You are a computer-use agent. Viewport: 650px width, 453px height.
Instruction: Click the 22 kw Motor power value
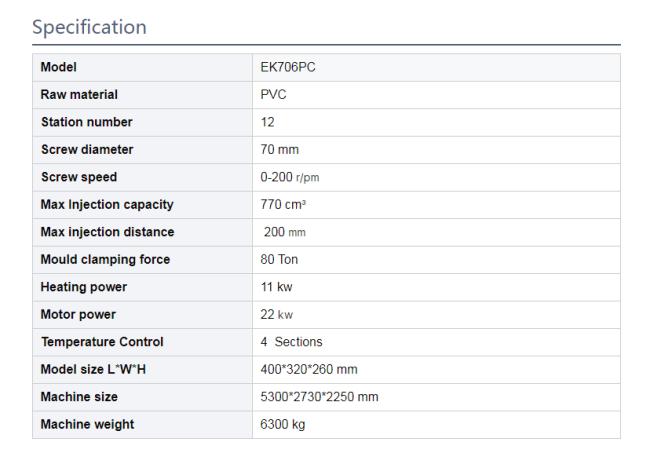tap(276, 315)
